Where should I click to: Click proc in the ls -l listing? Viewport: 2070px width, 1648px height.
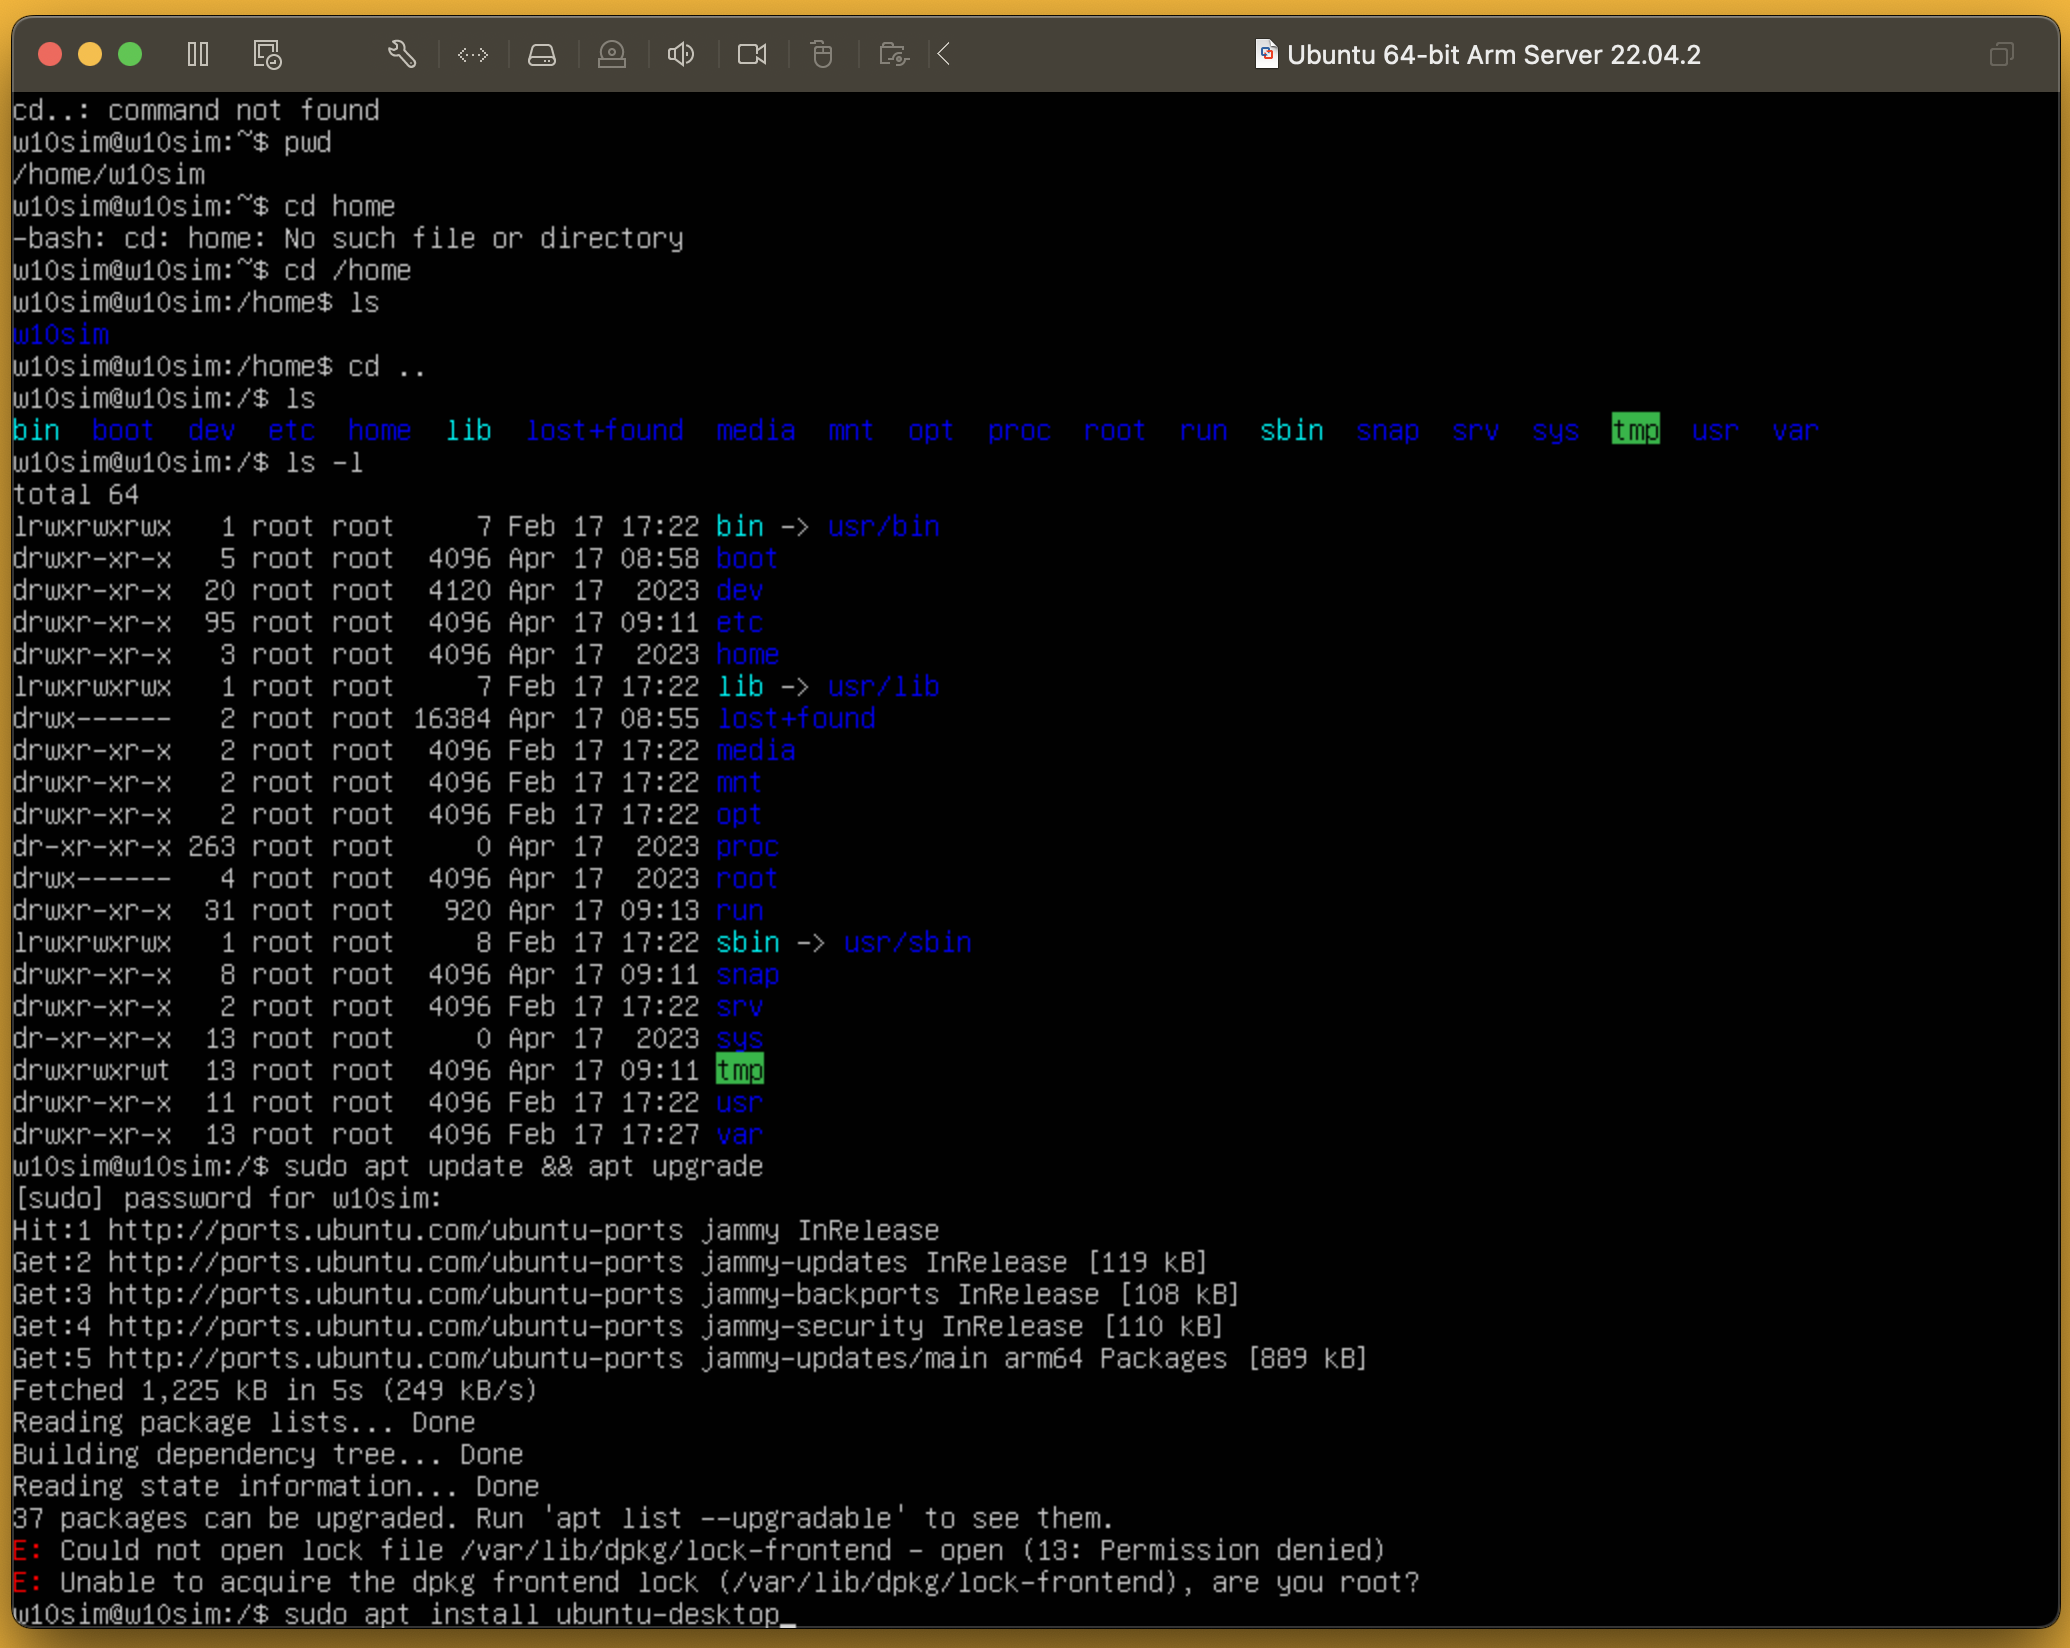tap(748, 846)
